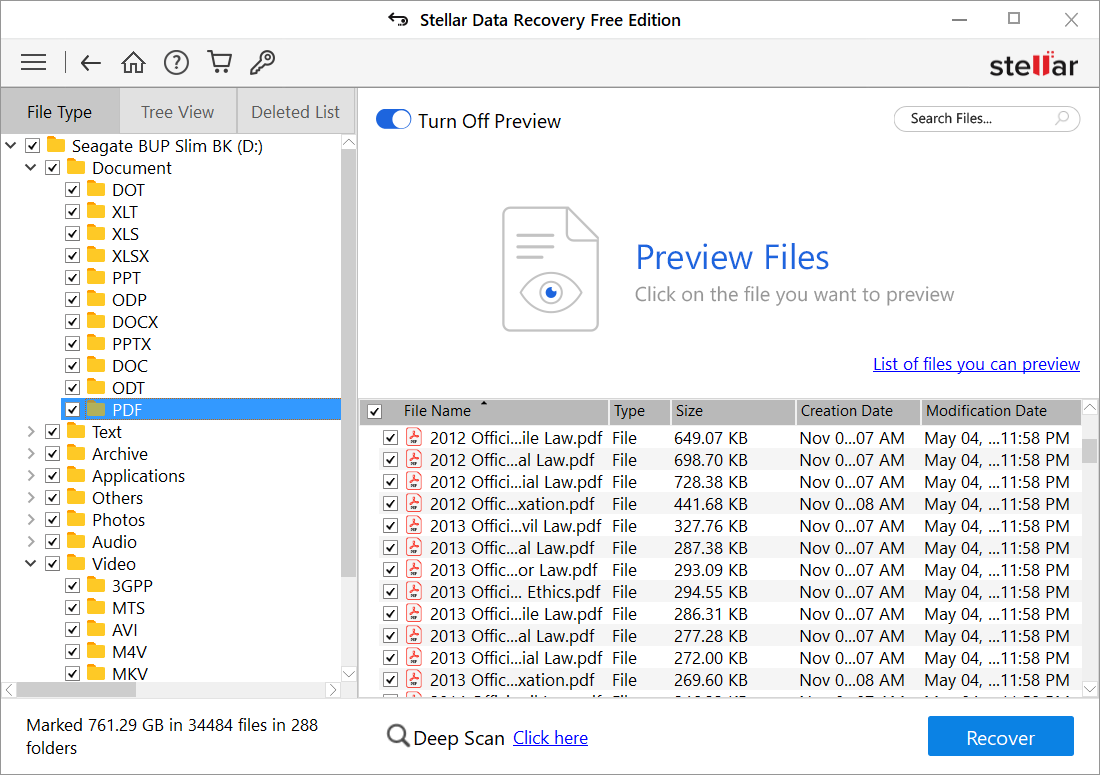Uncheck the PPTX folder checkbox
The width and height of the screenshot is (1100, 775).
click(72, 344)
